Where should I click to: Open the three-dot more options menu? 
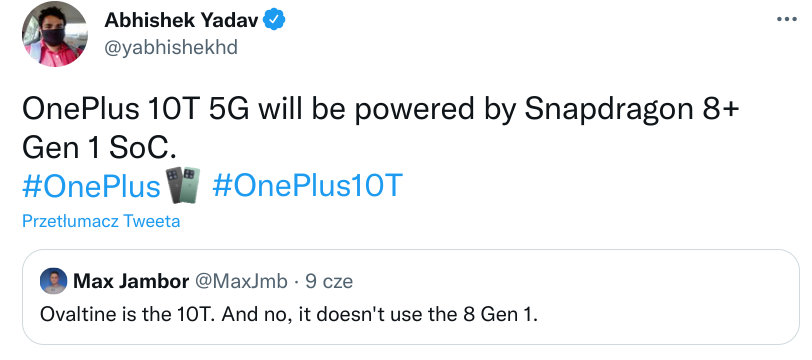(x=787, y=19)
